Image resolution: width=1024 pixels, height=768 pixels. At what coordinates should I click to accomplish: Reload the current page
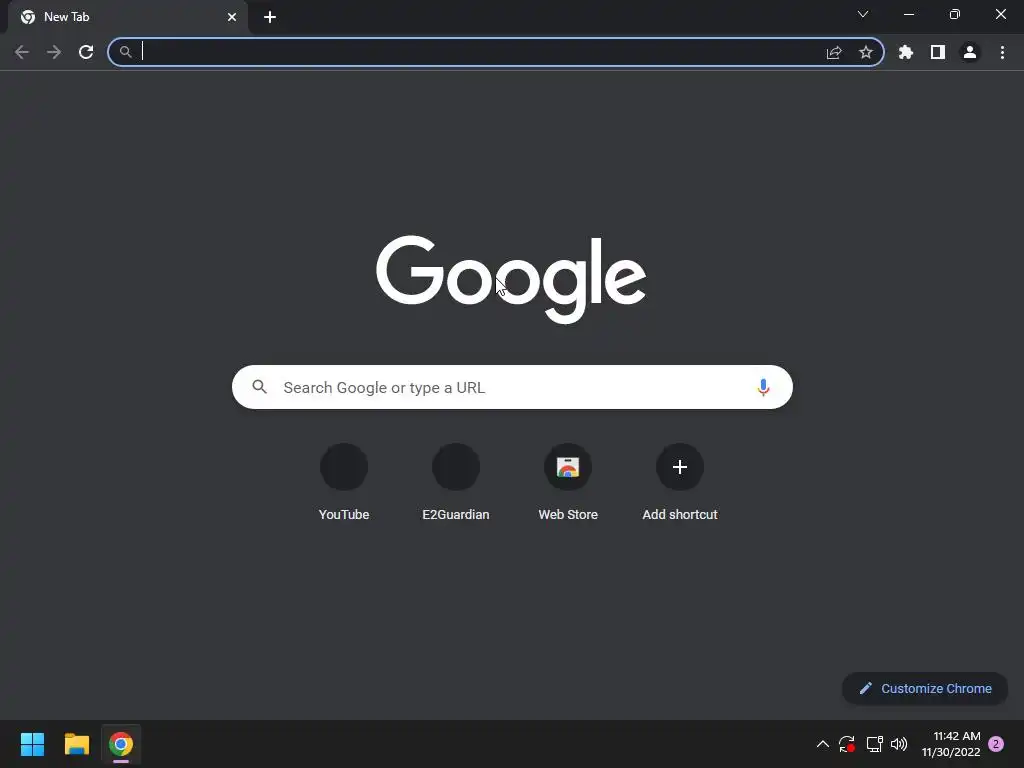(86, 52)
